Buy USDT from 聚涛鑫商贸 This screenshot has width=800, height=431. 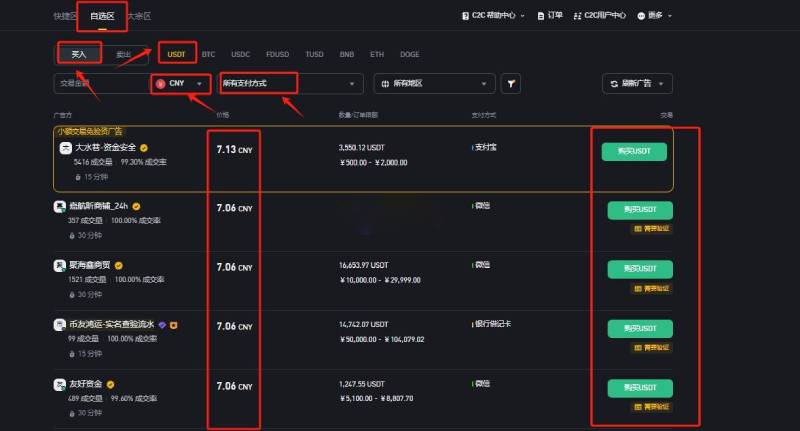click(x=640, y=269)
